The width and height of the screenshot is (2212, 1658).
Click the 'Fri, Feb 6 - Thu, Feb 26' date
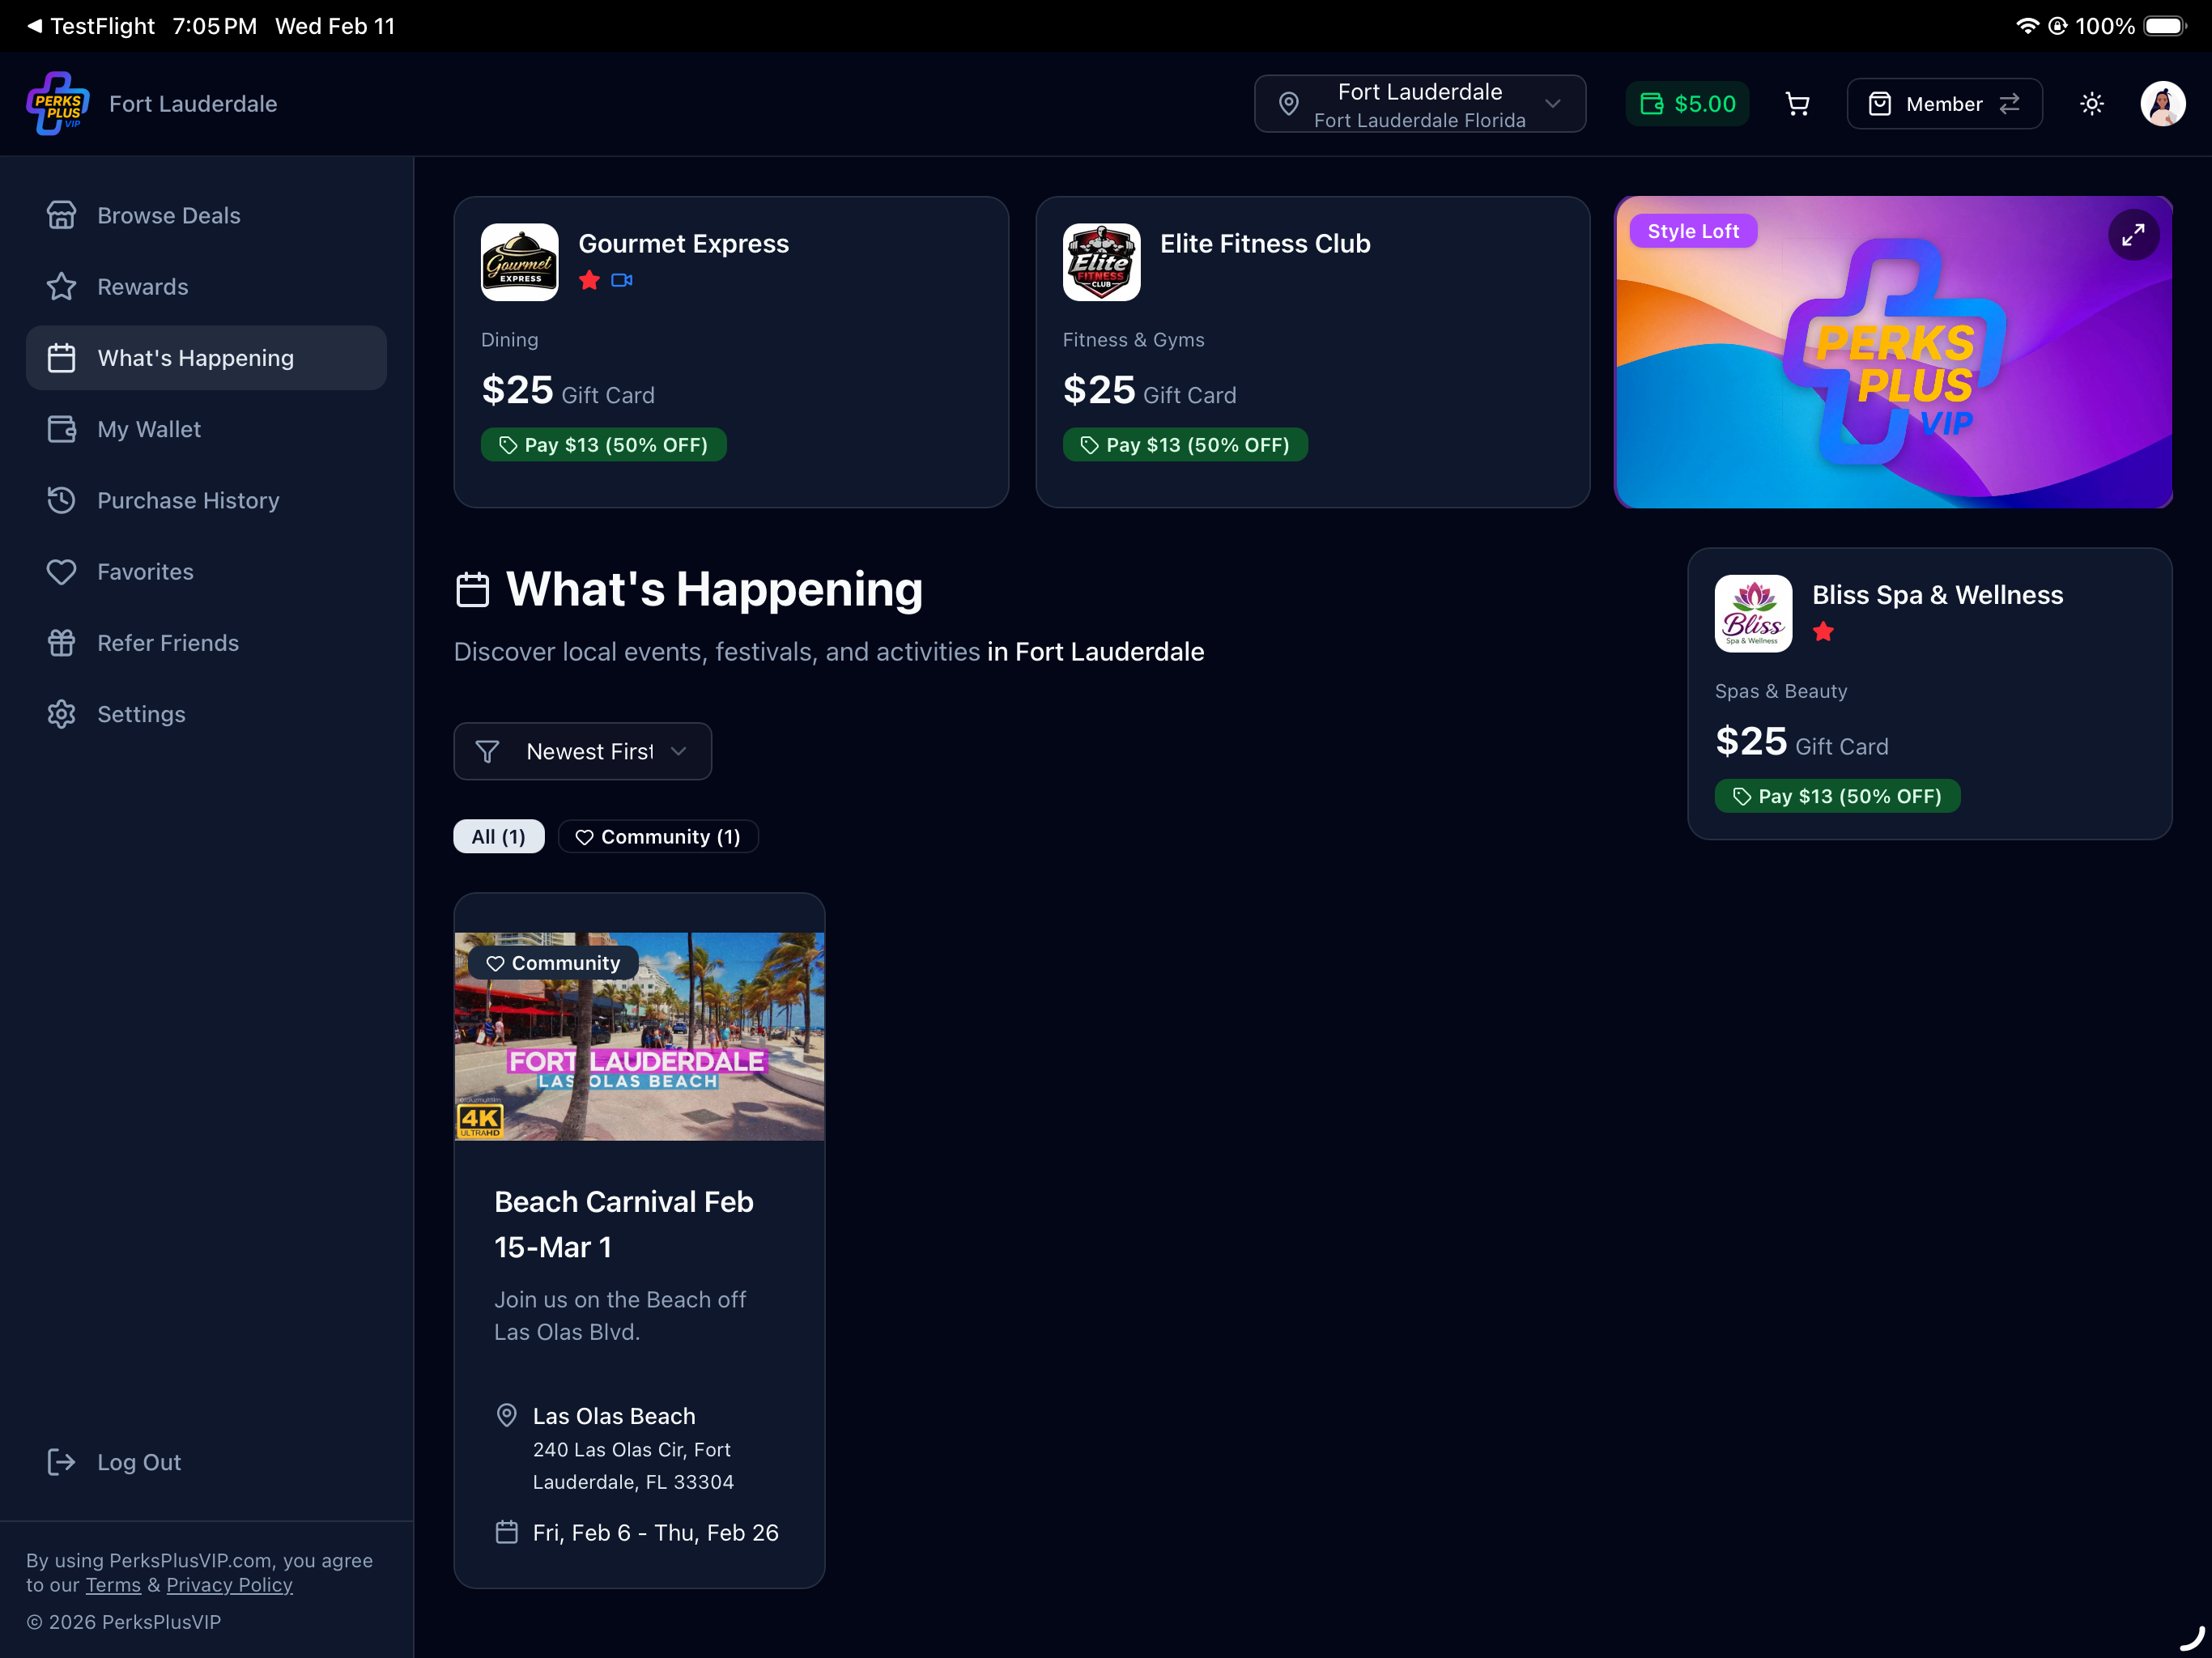pyautogui.click(x=655, y=1532)
